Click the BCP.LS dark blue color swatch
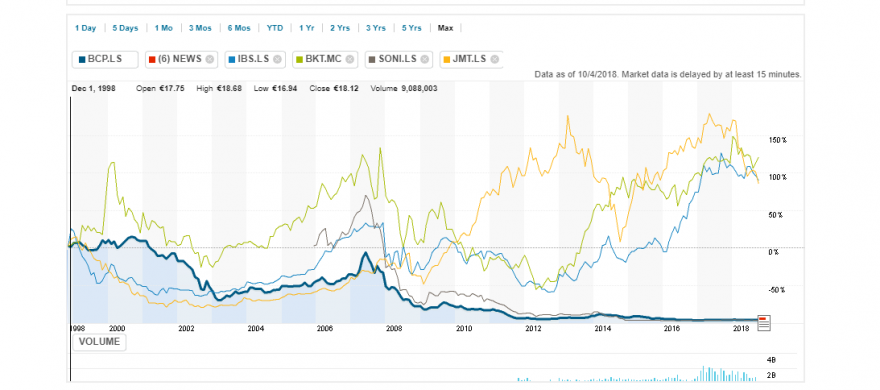880x390 pixels. pos(82,59)
